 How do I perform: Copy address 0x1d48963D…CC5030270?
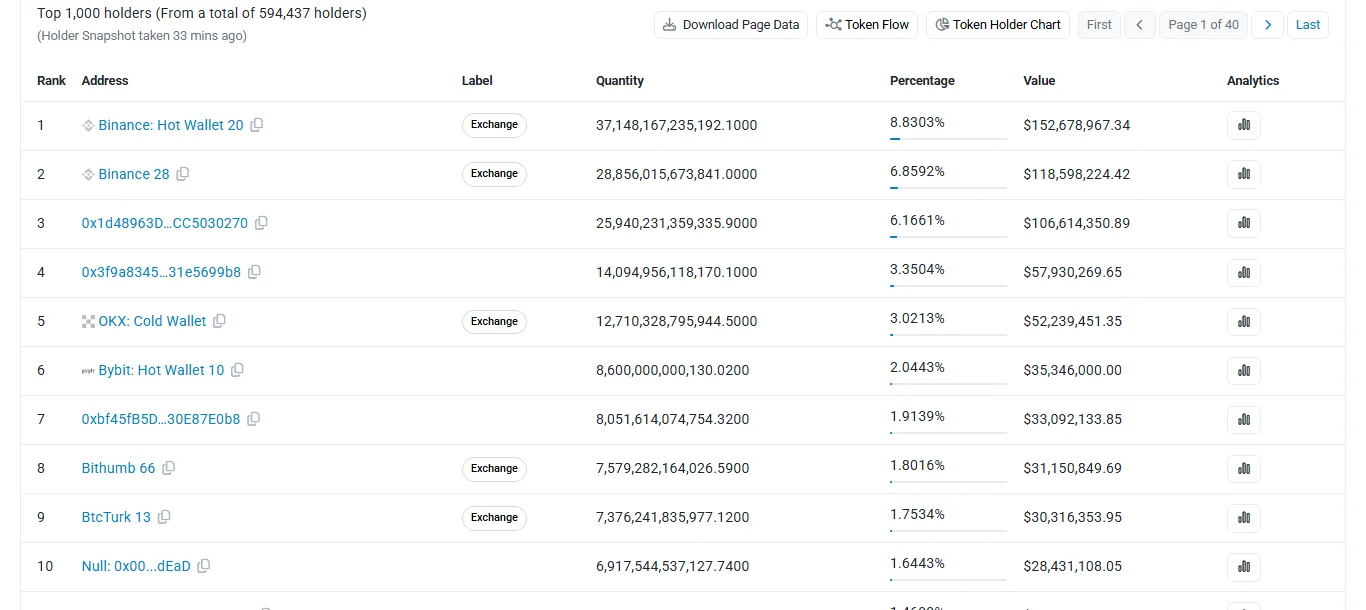pos(261,223)
